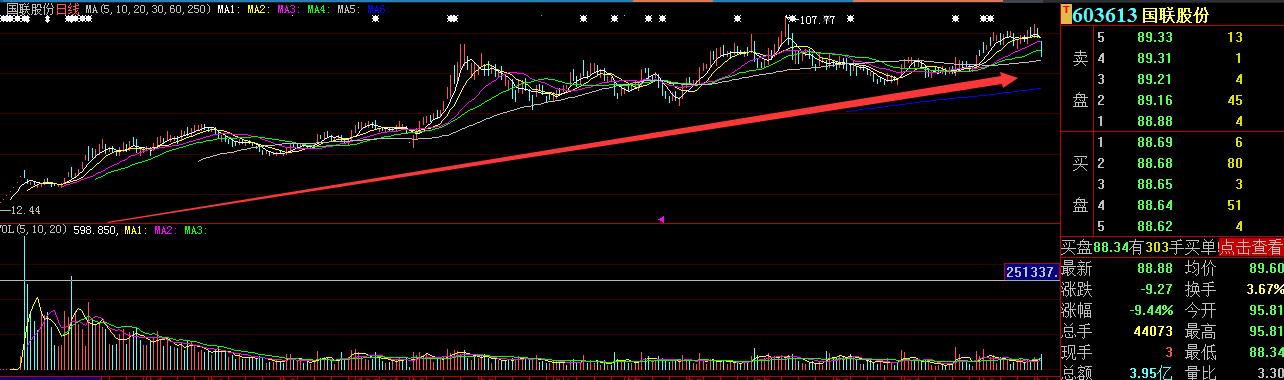The image size is (1284, 380).
Task: Click sell level 5 price 89.33
Action: point(1155,37)
